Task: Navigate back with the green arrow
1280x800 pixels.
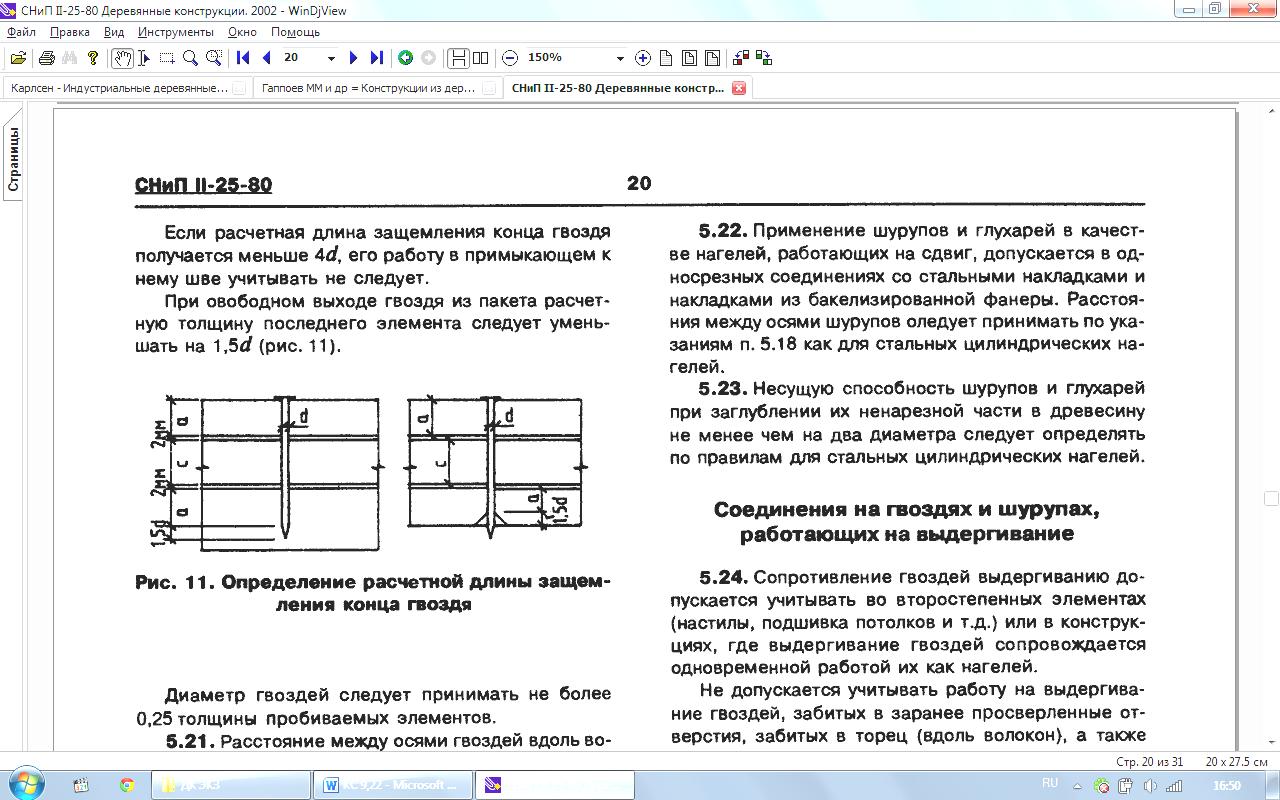Action: (405, 58)
